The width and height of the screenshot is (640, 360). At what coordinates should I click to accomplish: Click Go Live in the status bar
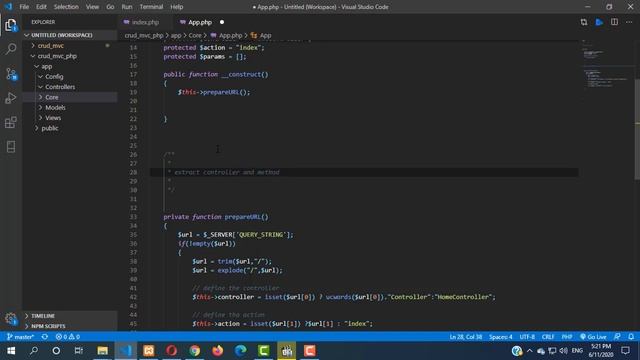(x=593, y=337)
